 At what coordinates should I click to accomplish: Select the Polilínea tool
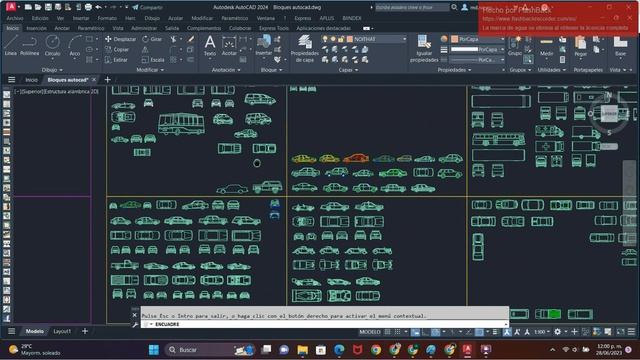(29, 45)
